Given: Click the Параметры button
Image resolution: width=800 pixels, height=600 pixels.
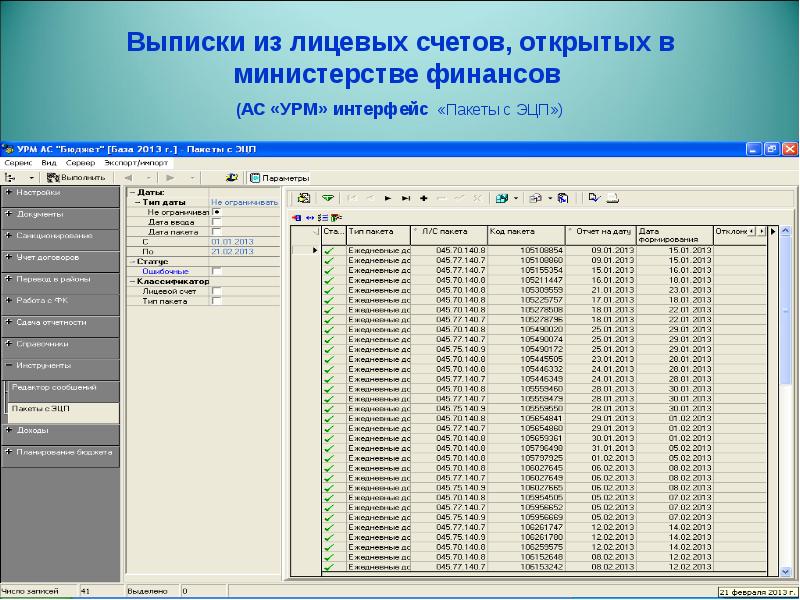Looking at the screenshot, I should coord(278,177).
